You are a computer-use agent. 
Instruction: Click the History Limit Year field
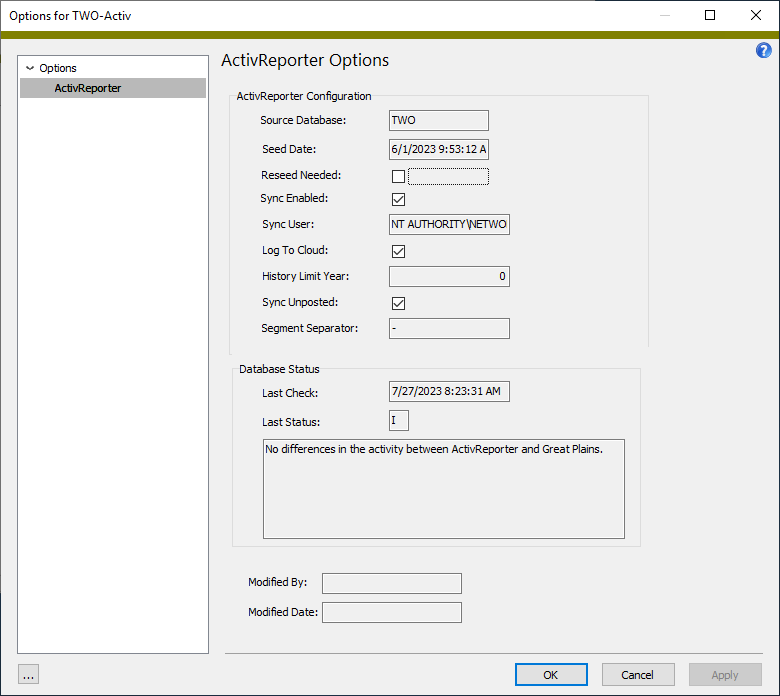tap(449, 277)
